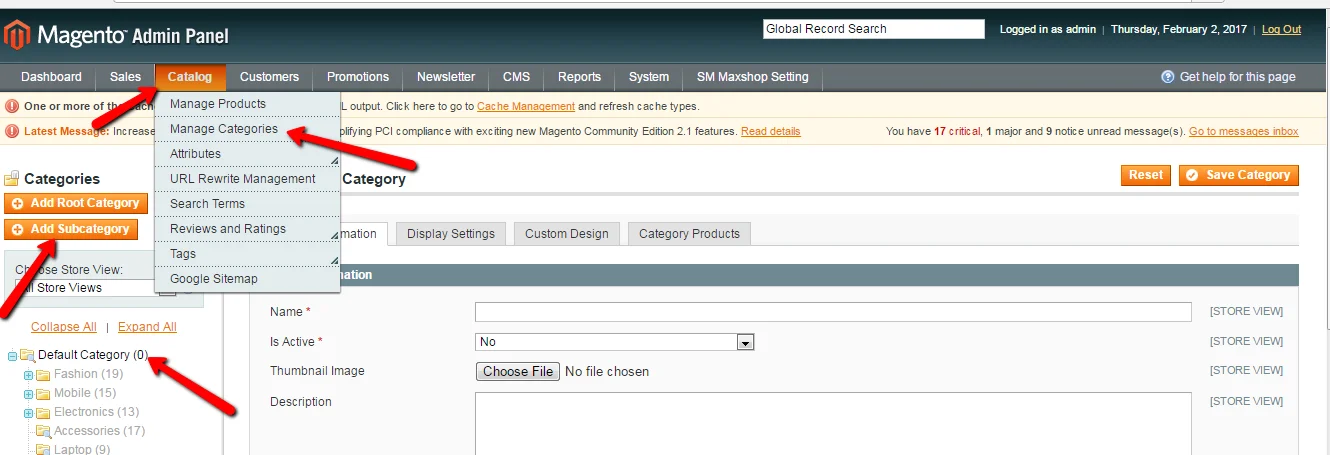Open the Customers menu
The height and width of the screenshot is (455, 1330).
coord(269,77)
